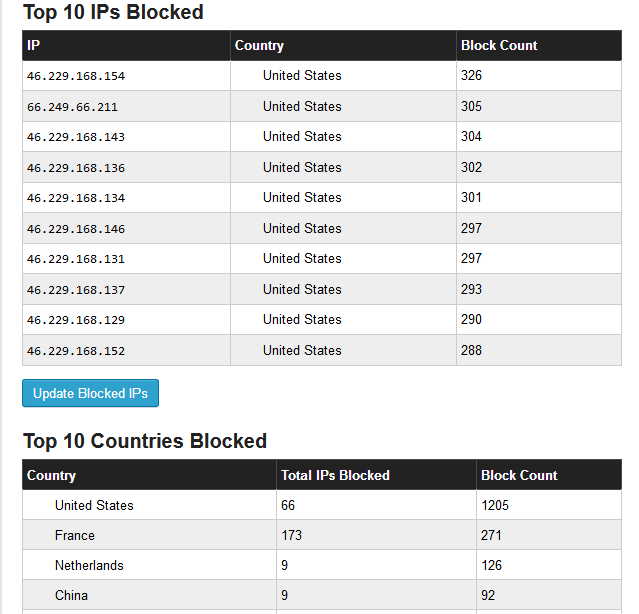Screen dimensions: 639x614
Task: Click the Update Blocked IPs button
Action: (x=90, y=393)
